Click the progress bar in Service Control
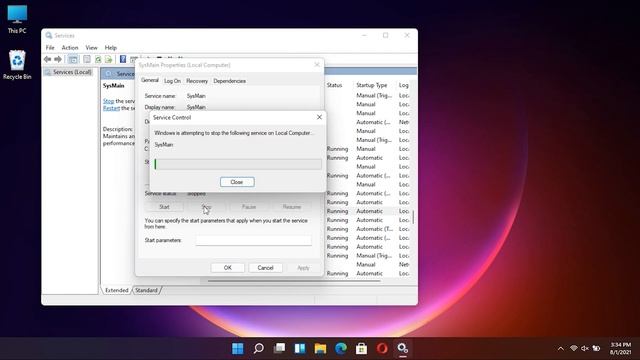Screen dimensions: 640x360 tap(238, 164)
